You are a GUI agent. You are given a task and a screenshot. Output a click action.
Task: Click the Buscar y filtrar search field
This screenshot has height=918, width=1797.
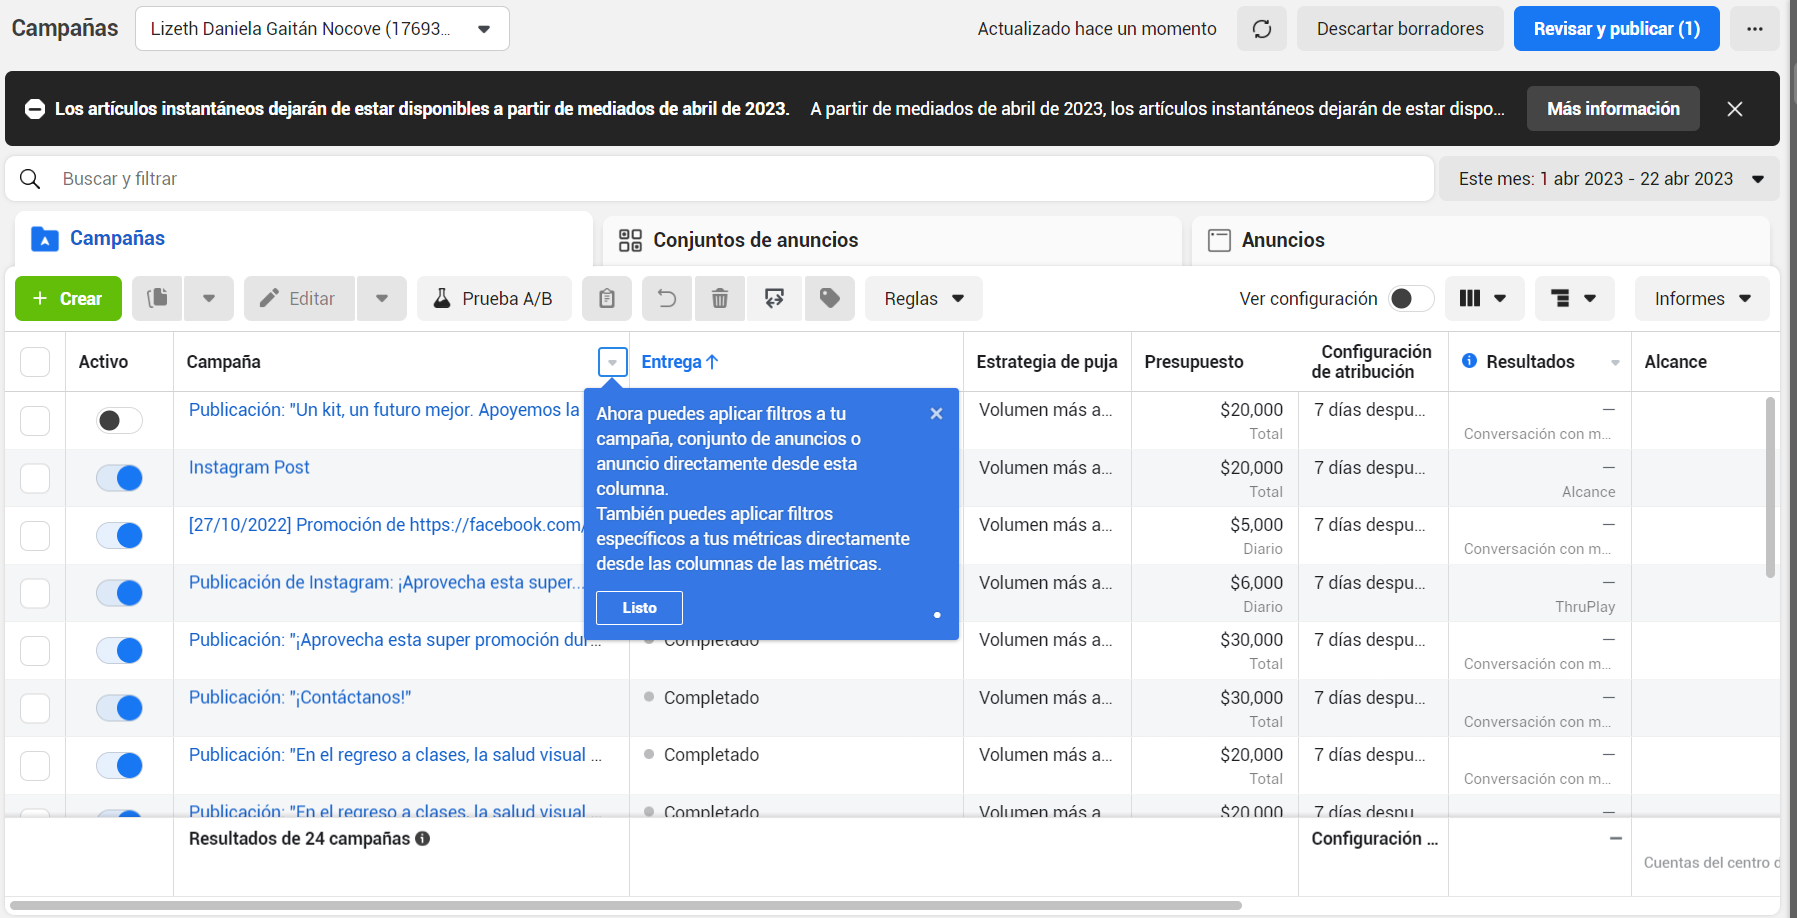tap(720, 179)
